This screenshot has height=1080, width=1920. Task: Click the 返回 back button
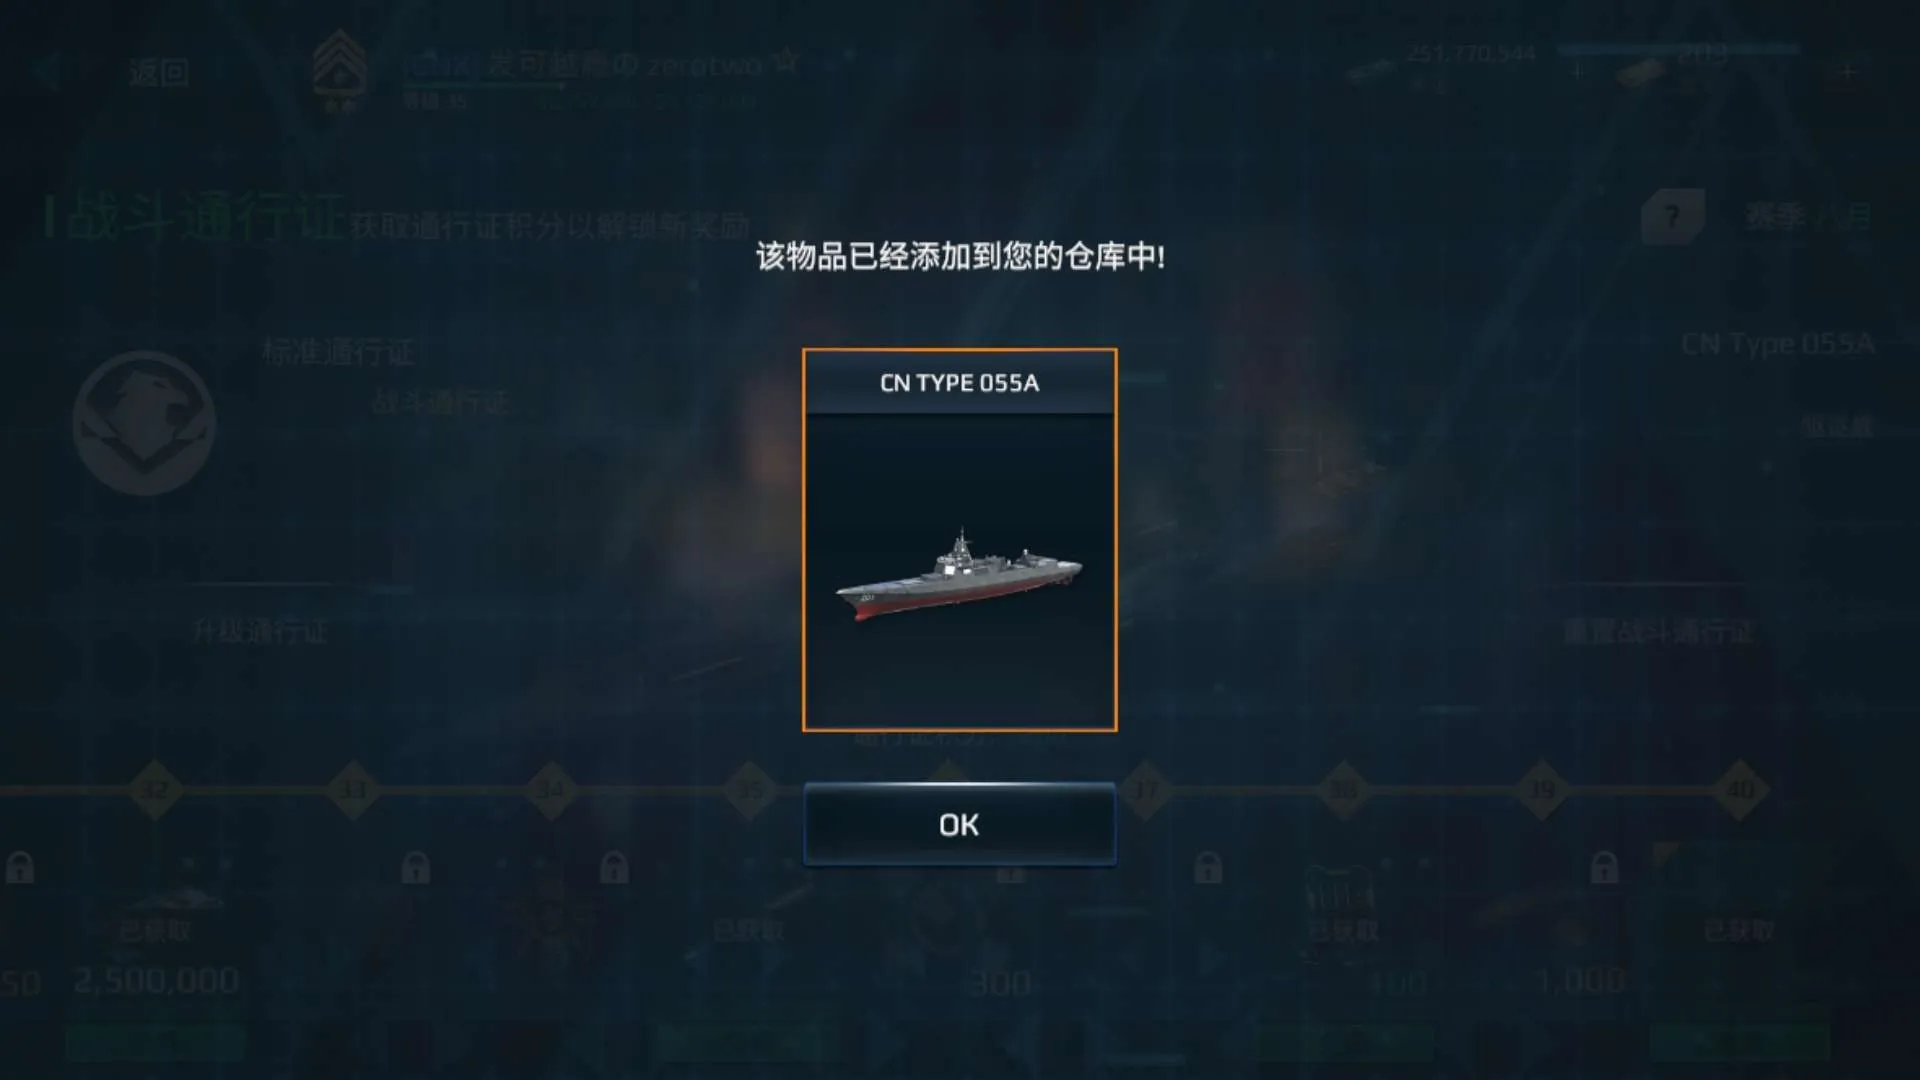158,72
